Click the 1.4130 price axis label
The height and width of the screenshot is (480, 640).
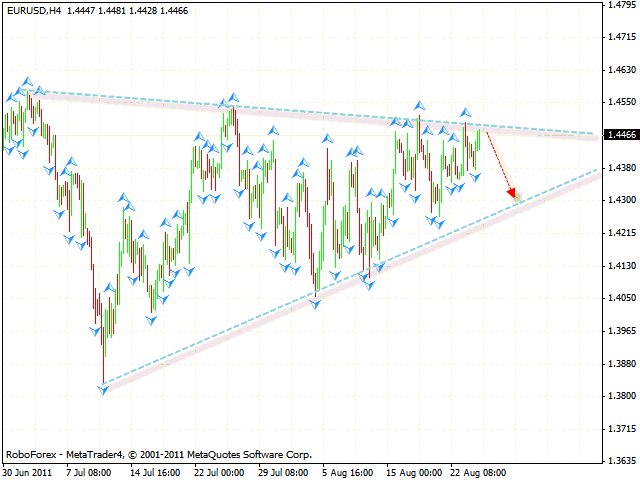[x=622, y=266]
